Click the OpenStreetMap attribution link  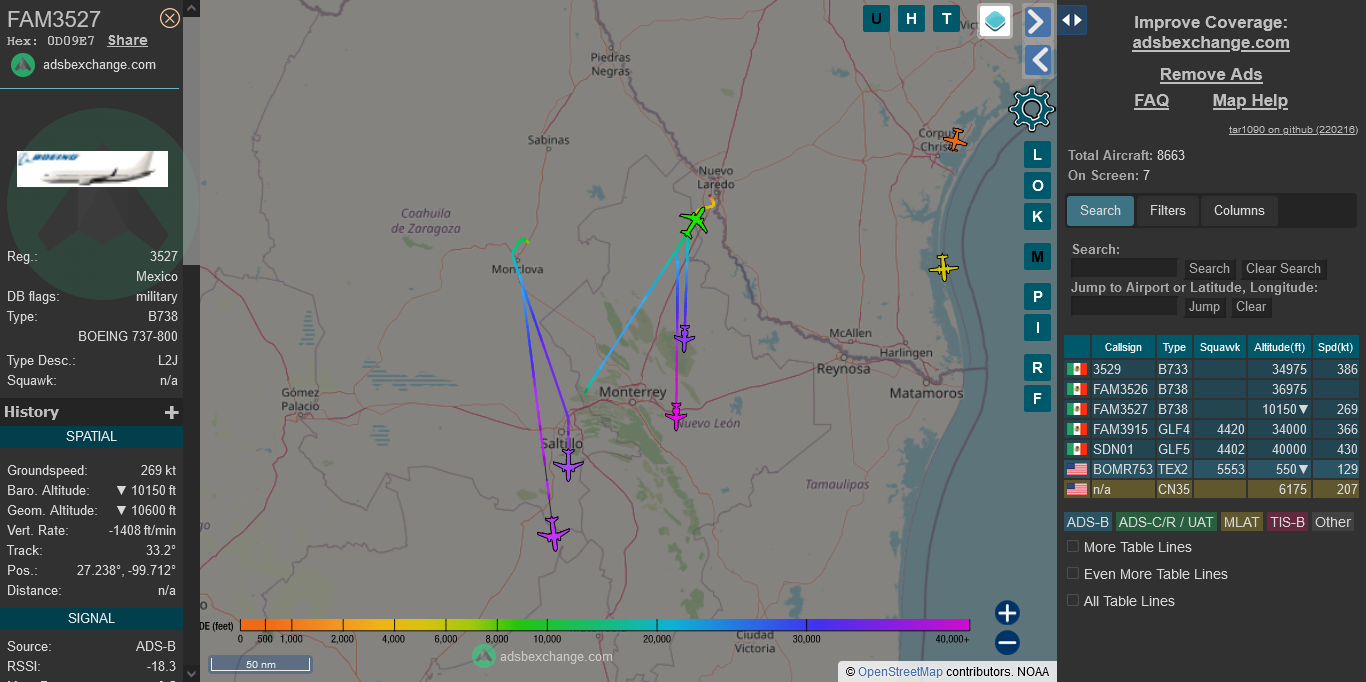(900, 672)
